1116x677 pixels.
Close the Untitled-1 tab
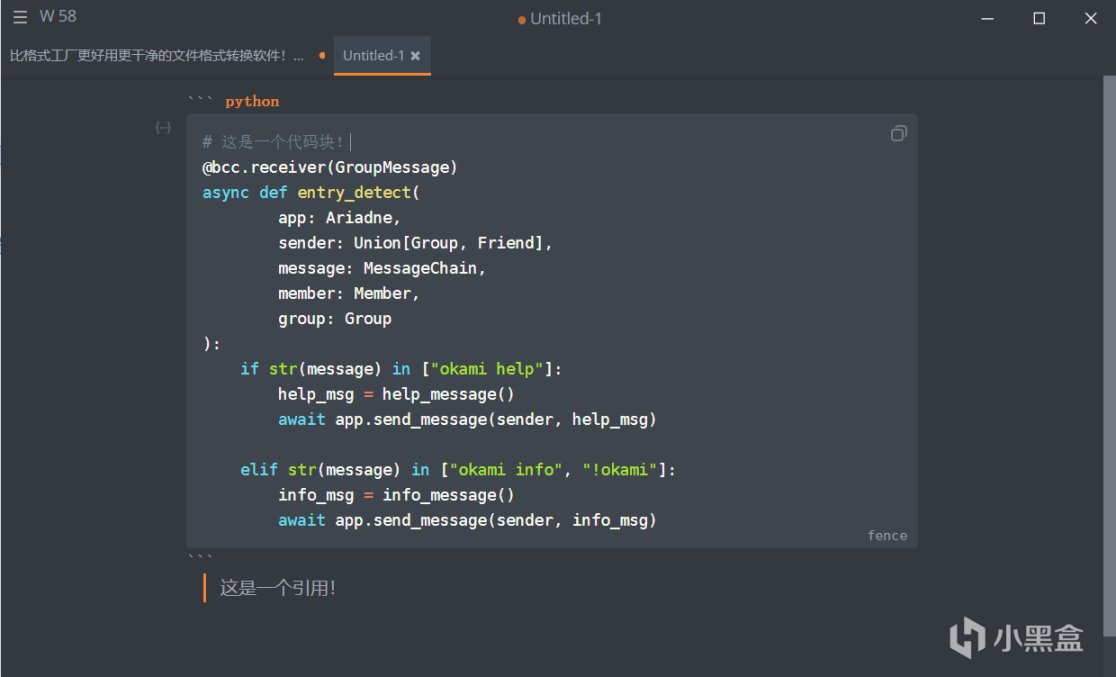(415, 56)
